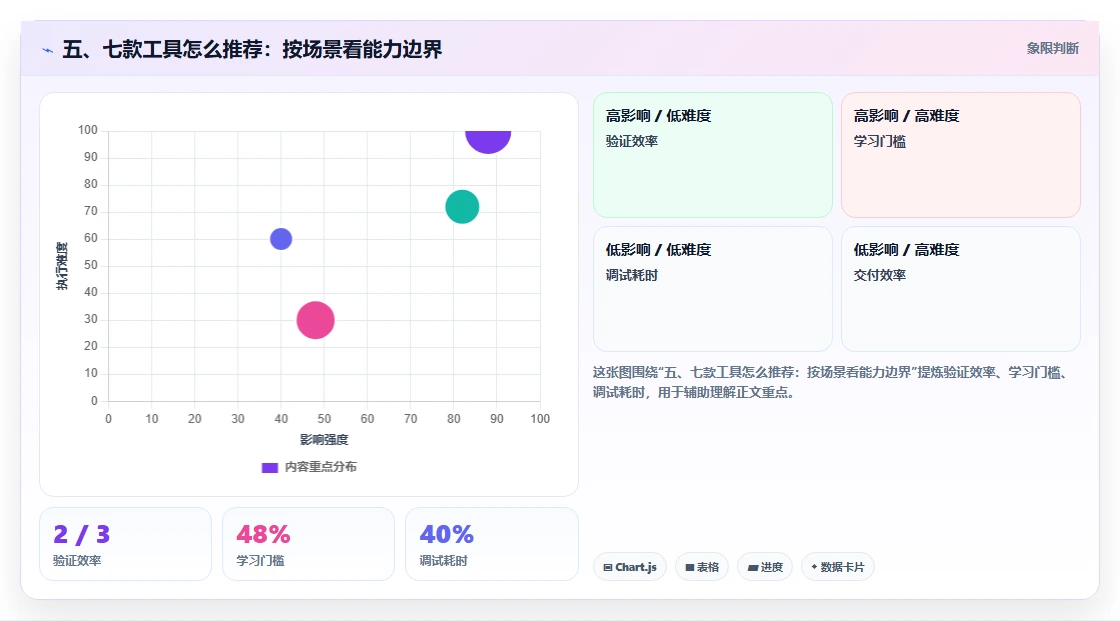Open the 低影响 / 高难度 quadrant card
Viewport: 1120px width, 621px height.
(x=961, y=289)
